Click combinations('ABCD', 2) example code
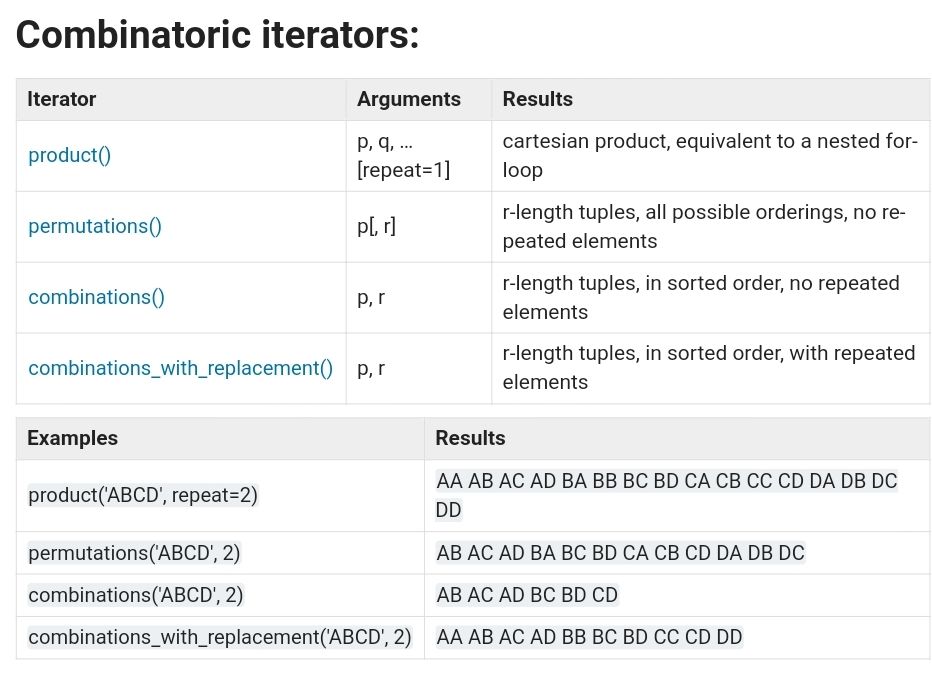 (x=136, y=595)
